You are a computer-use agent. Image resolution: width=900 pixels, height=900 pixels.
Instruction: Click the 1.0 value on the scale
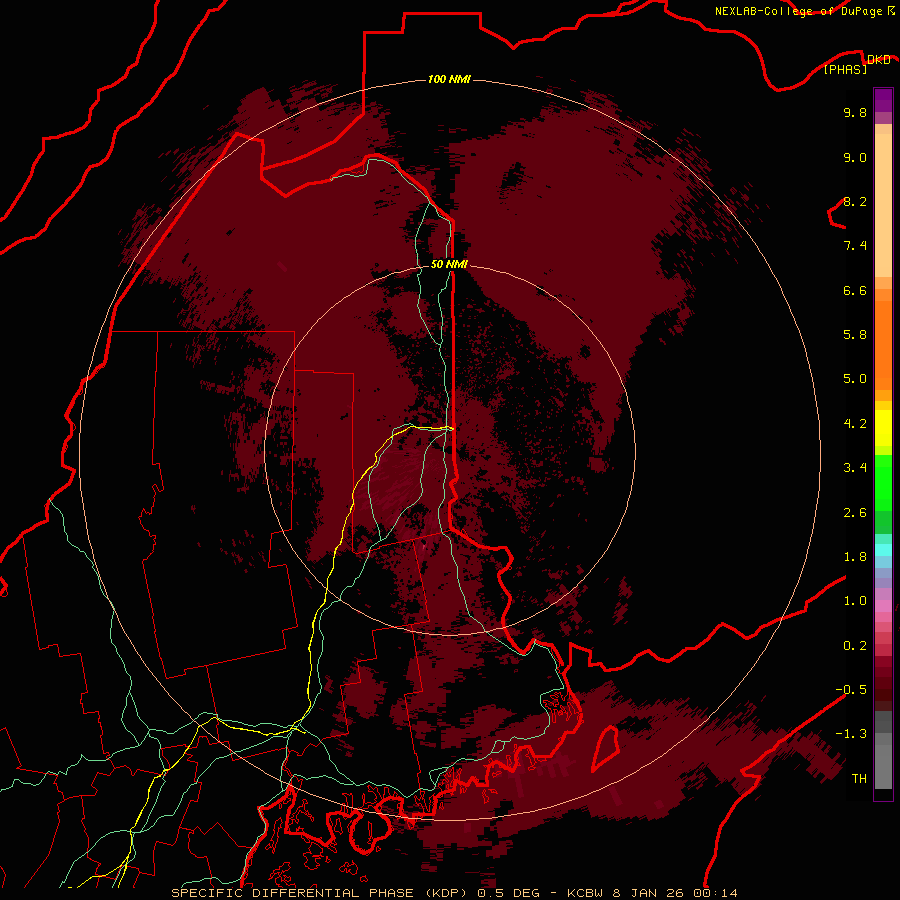[855, 600]
